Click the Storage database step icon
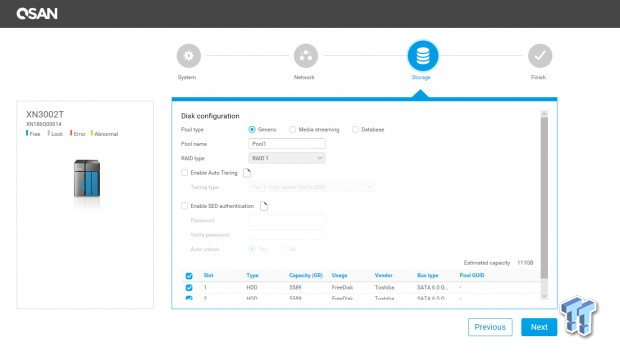Image resolution: width=620 pixels, height=360 pixels. pos(423,56)
